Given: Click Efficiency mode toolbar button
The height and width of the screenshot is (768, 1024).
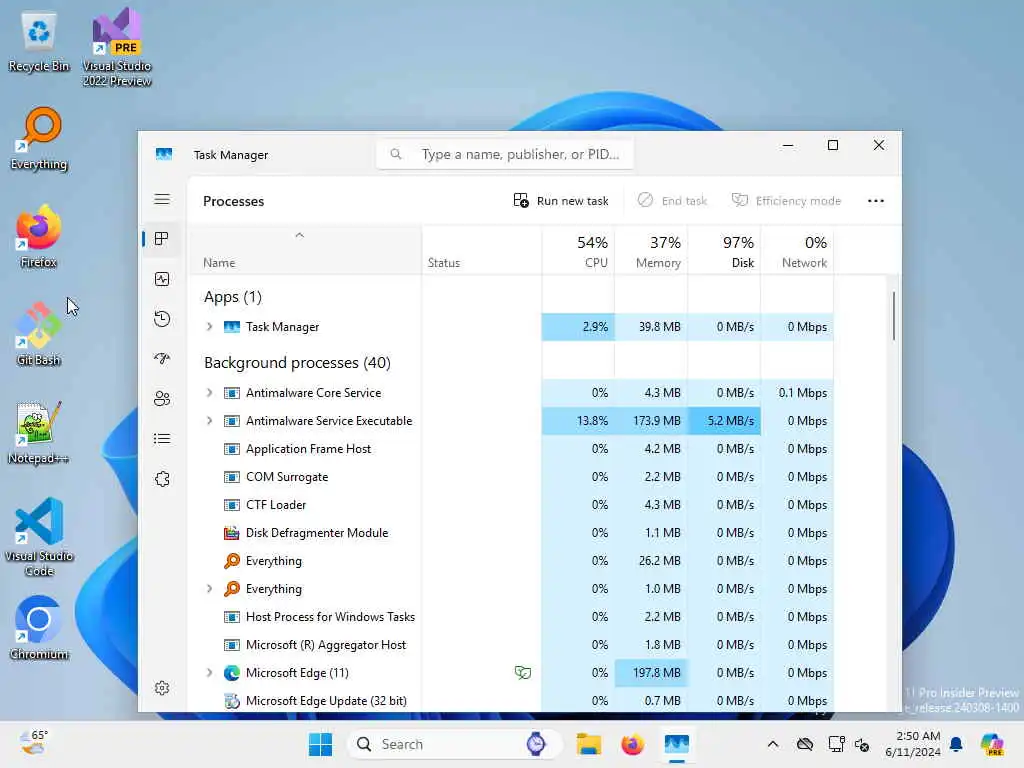Looking at the screenshot, I should tap(786, 201).
